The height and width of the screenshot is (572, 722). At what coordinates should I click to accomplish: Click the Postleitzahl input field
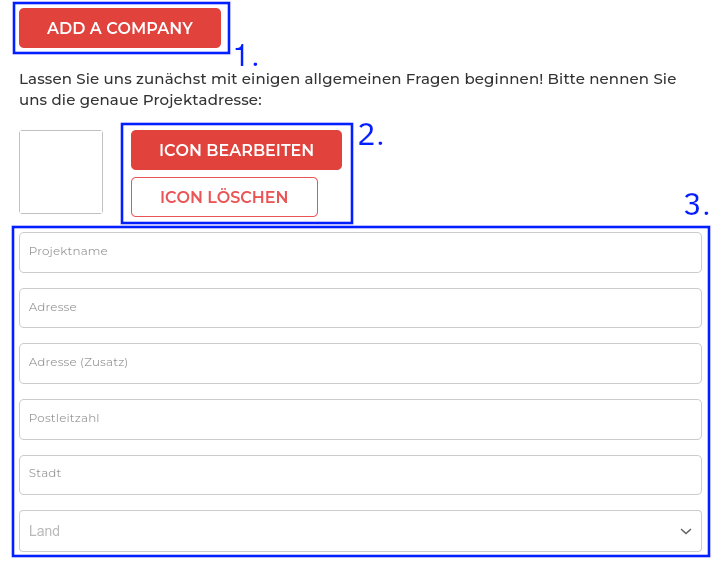(x=360, y=419)
